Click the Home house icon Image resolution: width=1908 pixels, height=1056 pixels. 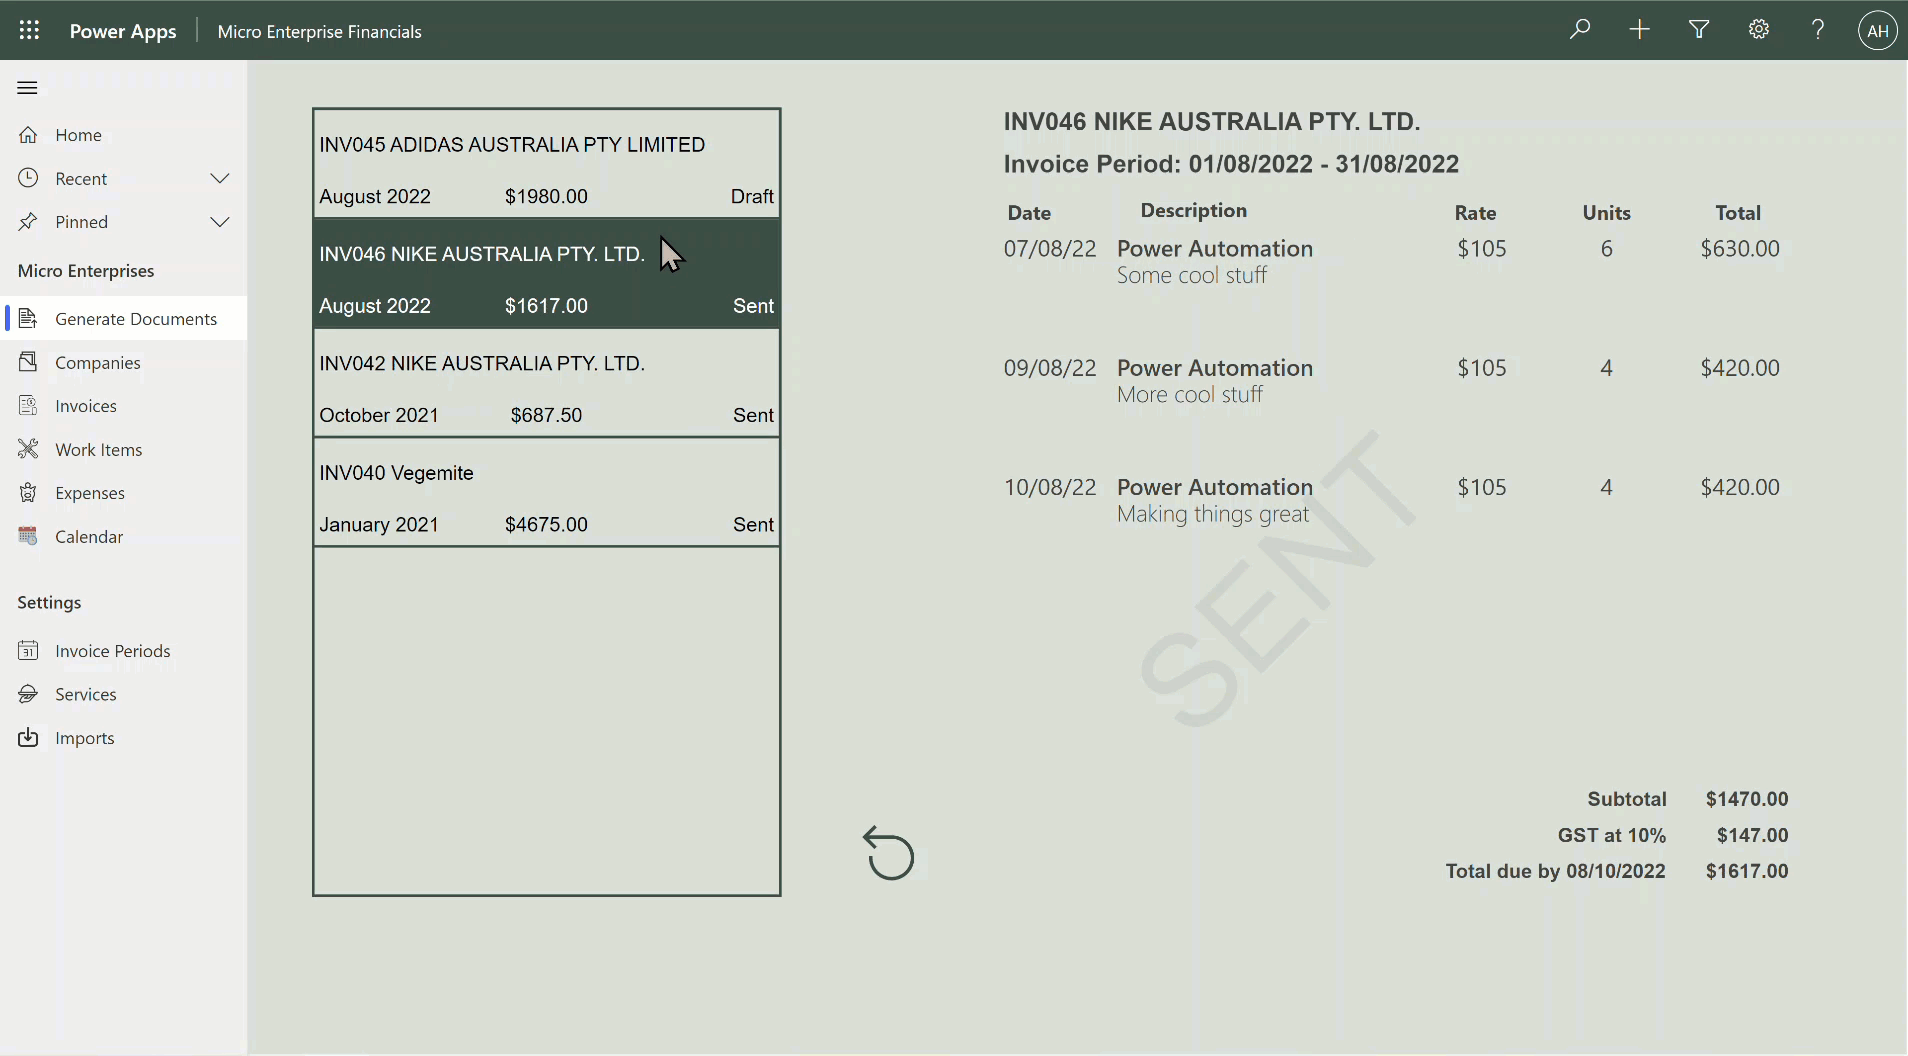(x=28, y=135)
